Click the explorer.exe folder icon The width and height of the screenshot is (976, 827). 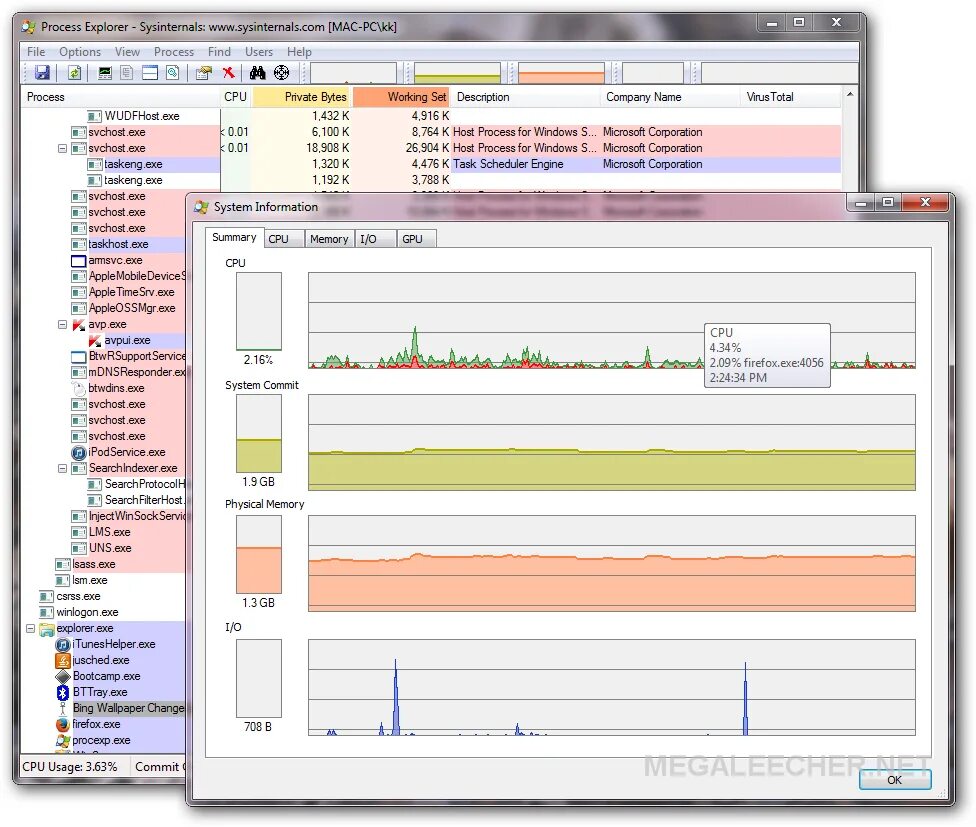[x=47, y=628]
